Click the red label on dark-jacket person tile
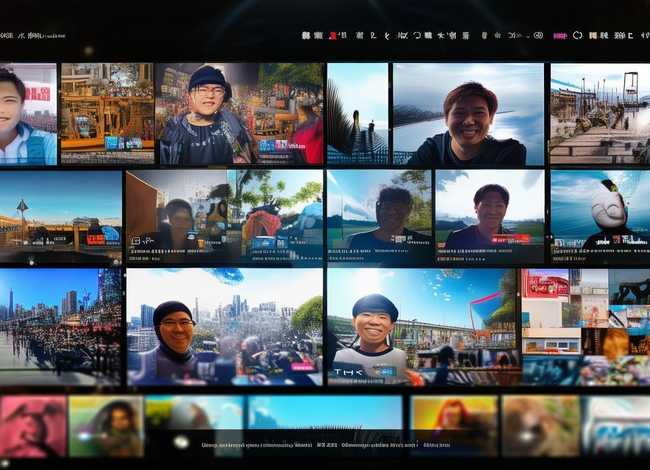The width and height of the screenshot is (650, 470). (x=512, y=239)
